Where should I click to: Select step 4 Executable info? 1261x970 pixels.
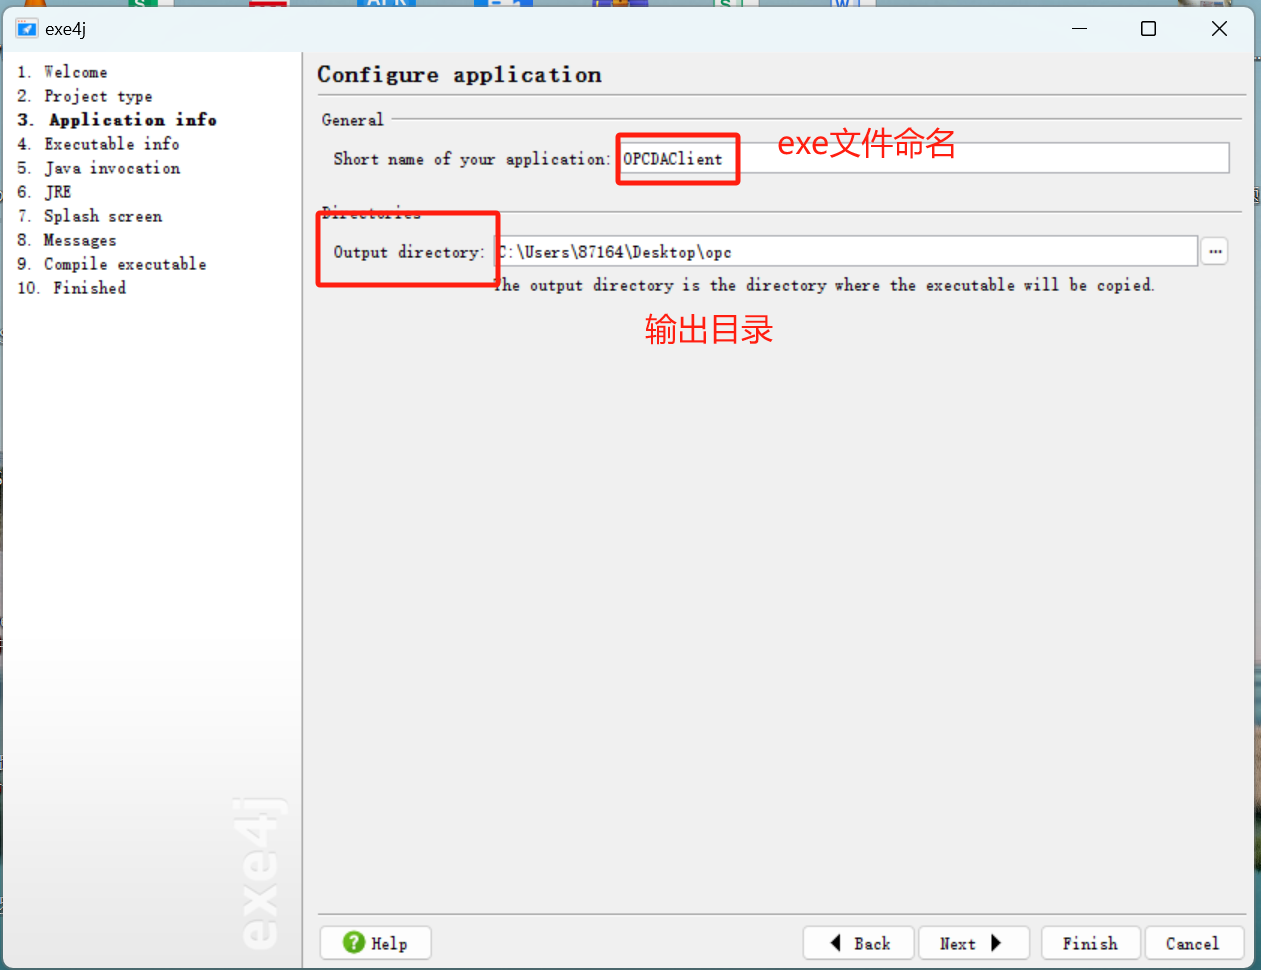[x=98, y=144]
